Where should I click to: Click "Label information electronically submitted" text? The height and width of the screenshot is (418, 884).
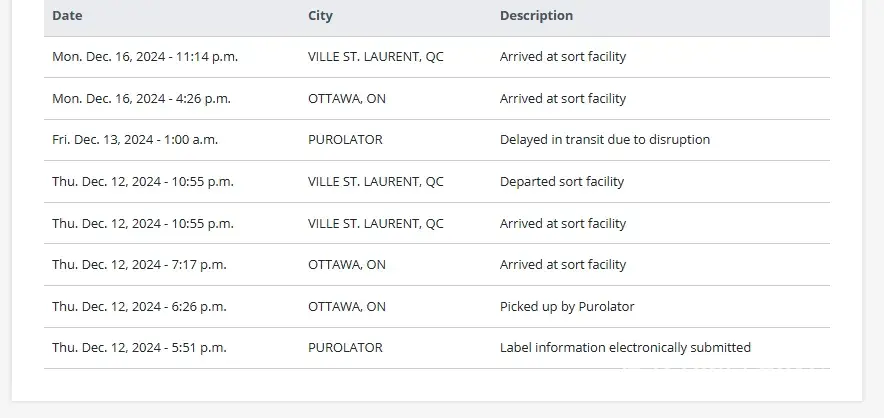click(625, 348)
